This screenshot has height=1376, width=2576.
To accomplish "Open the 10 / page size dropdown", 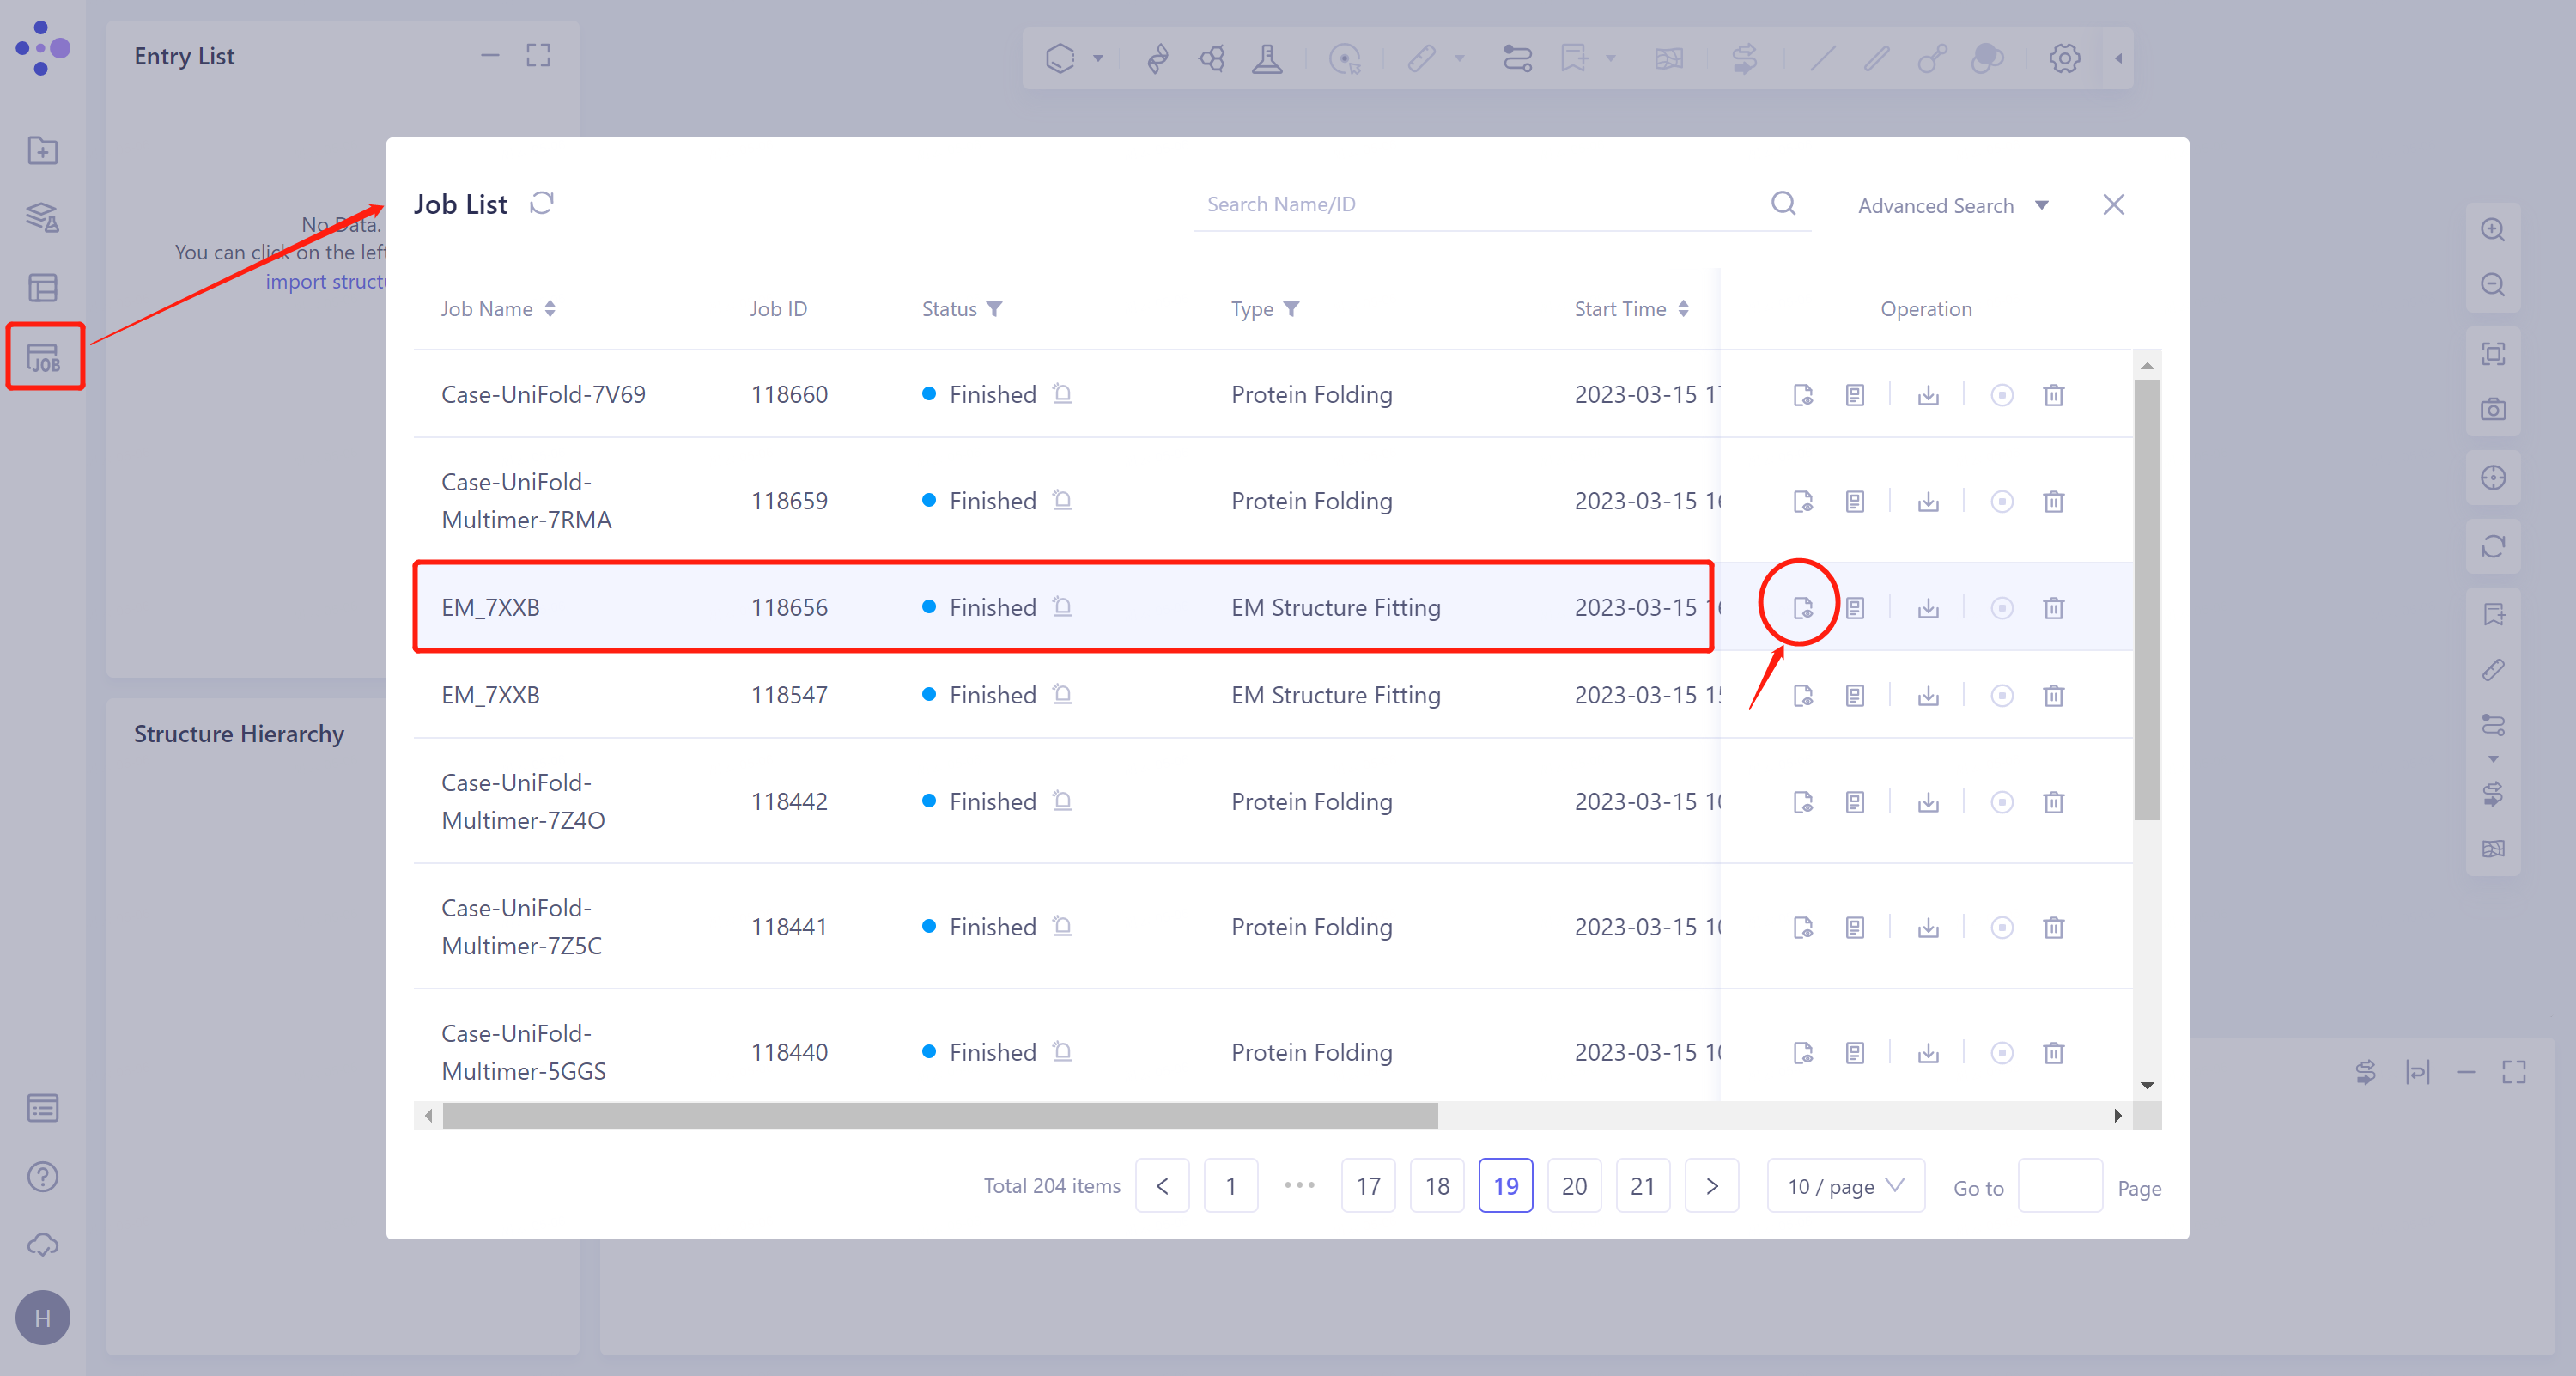I will tap(1845, 1186).
